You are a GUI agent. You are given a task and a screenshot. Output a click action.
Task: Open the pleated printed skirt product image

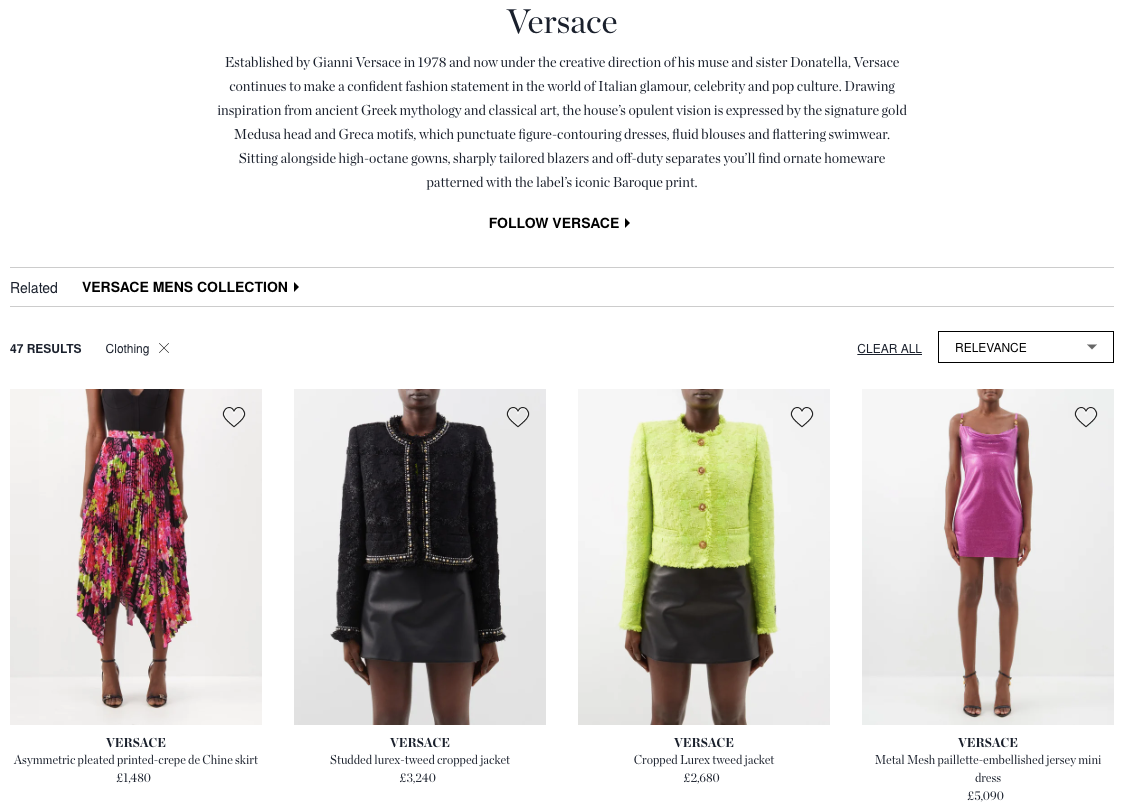[136, 557]
